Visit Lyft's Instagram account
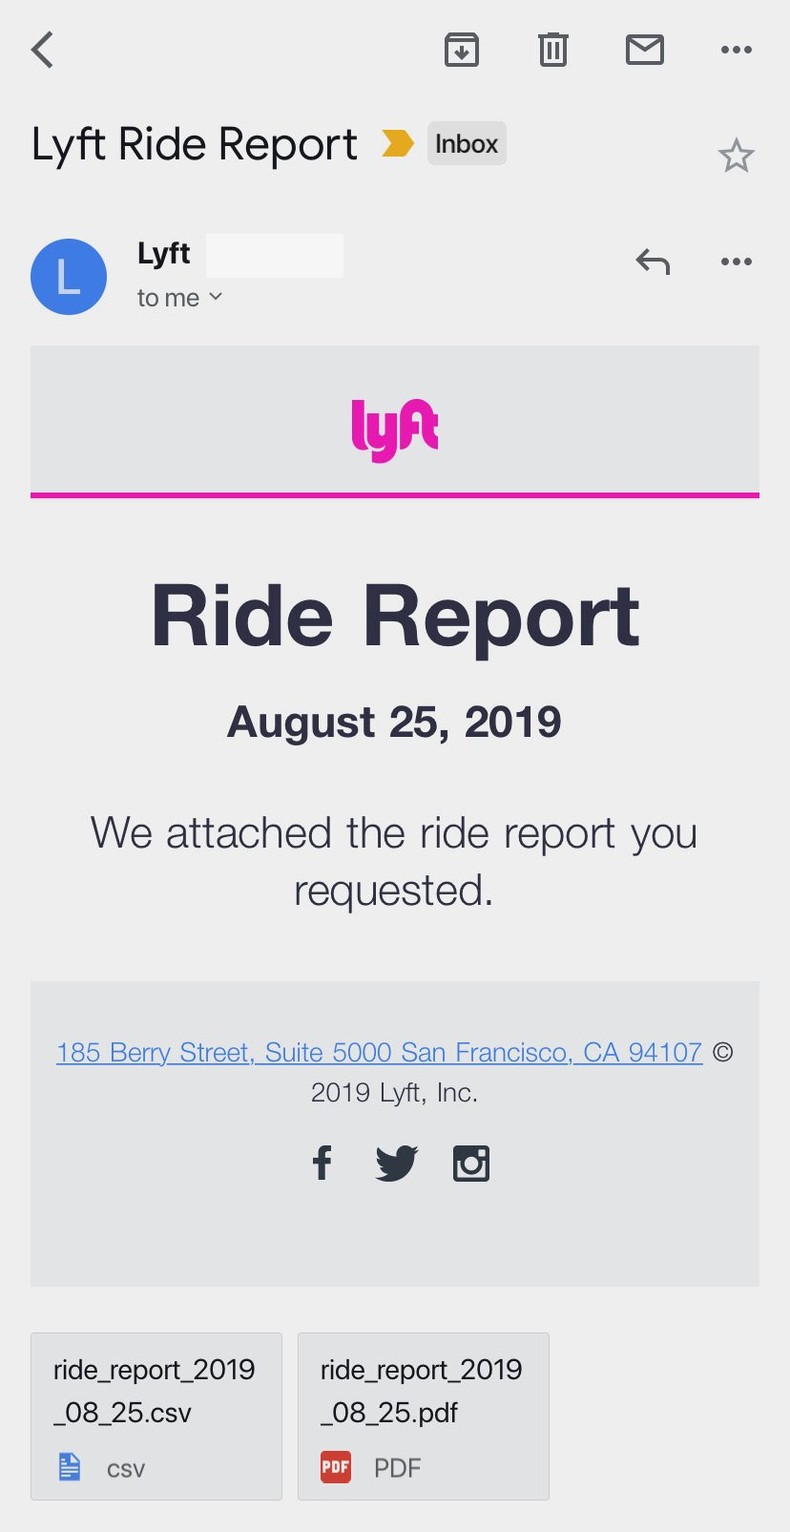790x1532 pixels. (470, 1162)
